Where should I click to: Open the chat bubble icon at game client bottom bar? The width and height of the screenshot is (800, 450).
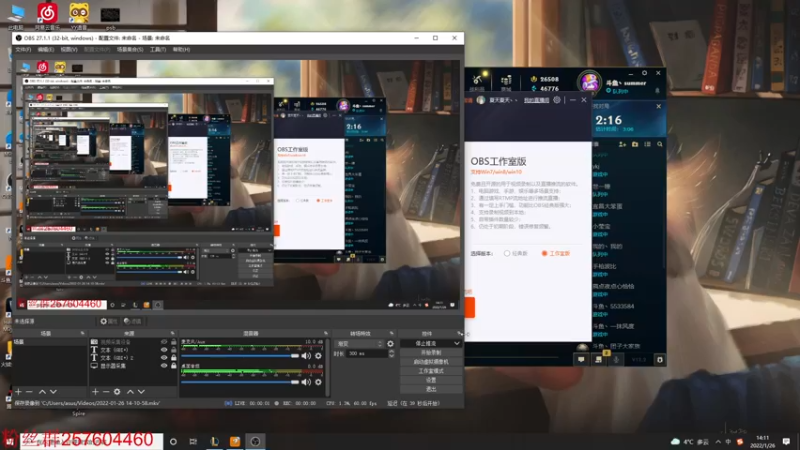pos(581,360)
